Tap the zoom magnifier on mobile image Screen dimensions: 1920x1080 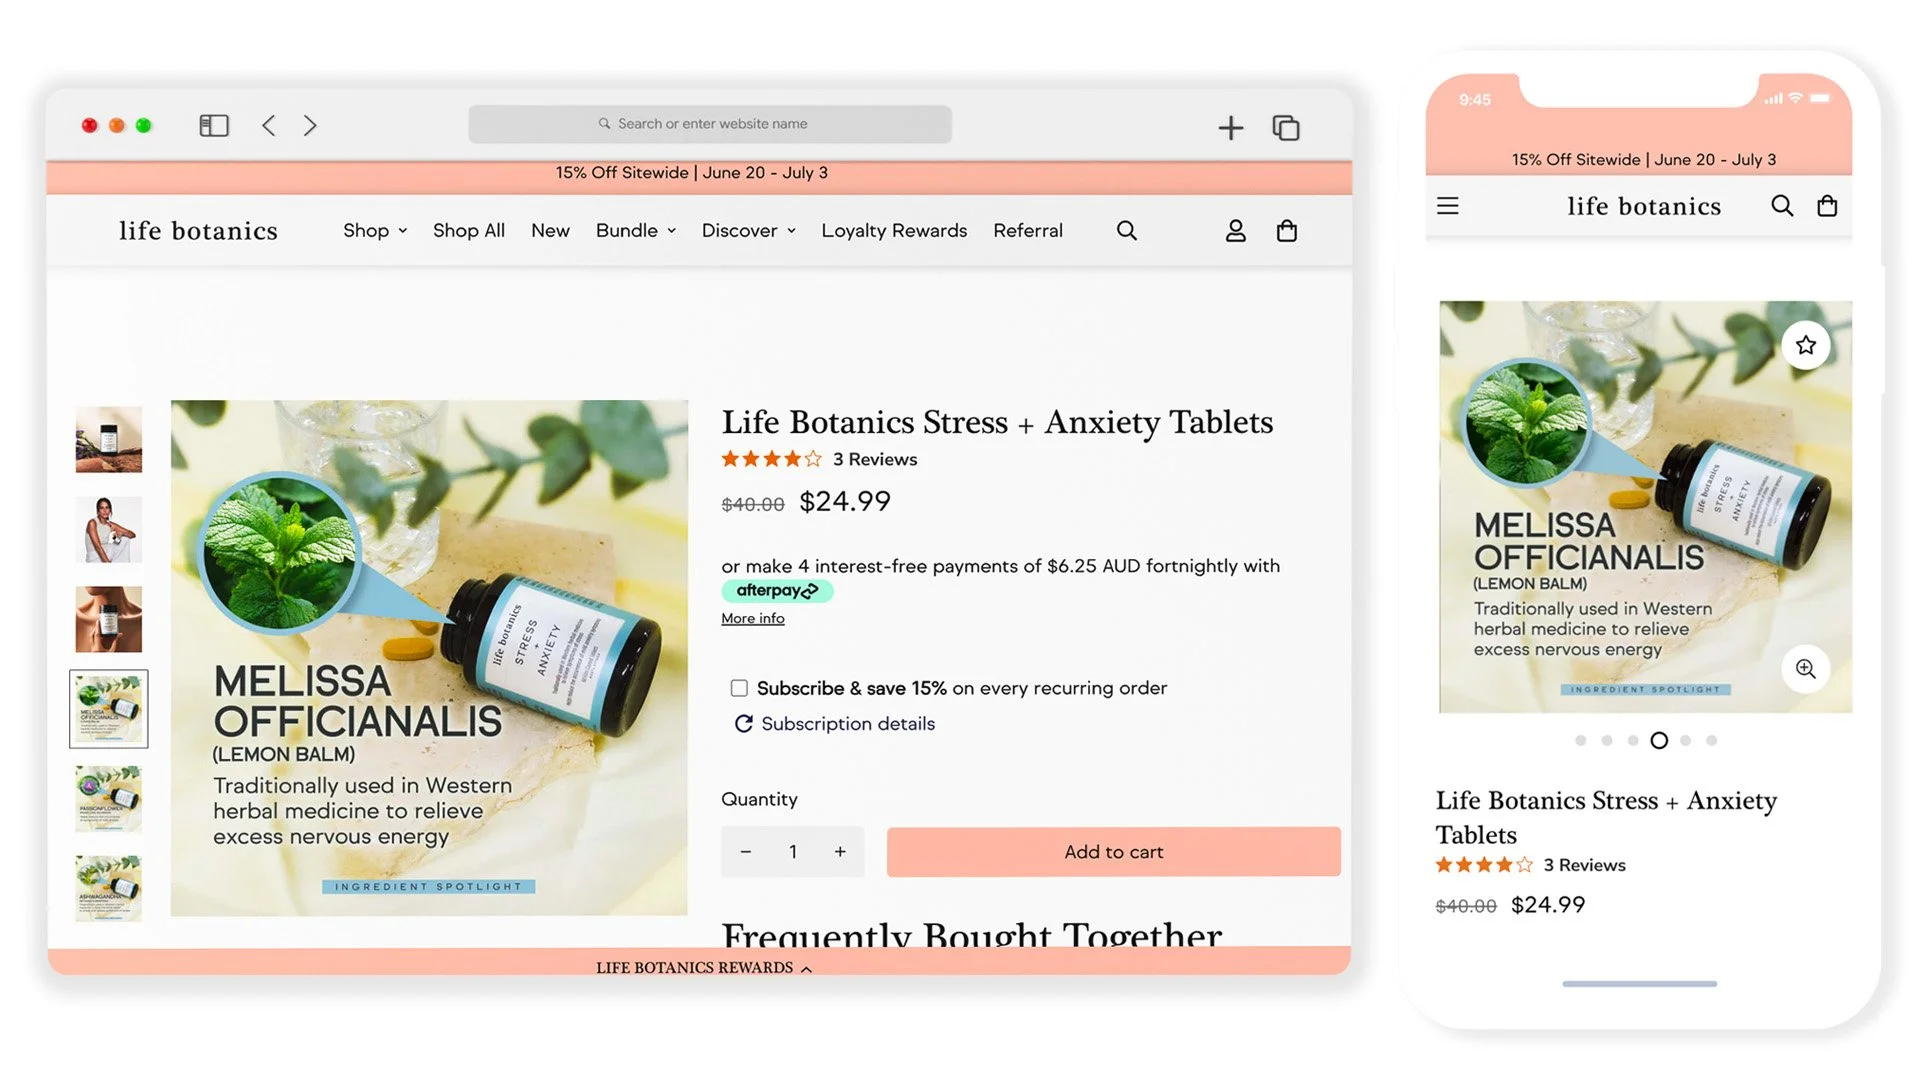[x=1805, y=669]
